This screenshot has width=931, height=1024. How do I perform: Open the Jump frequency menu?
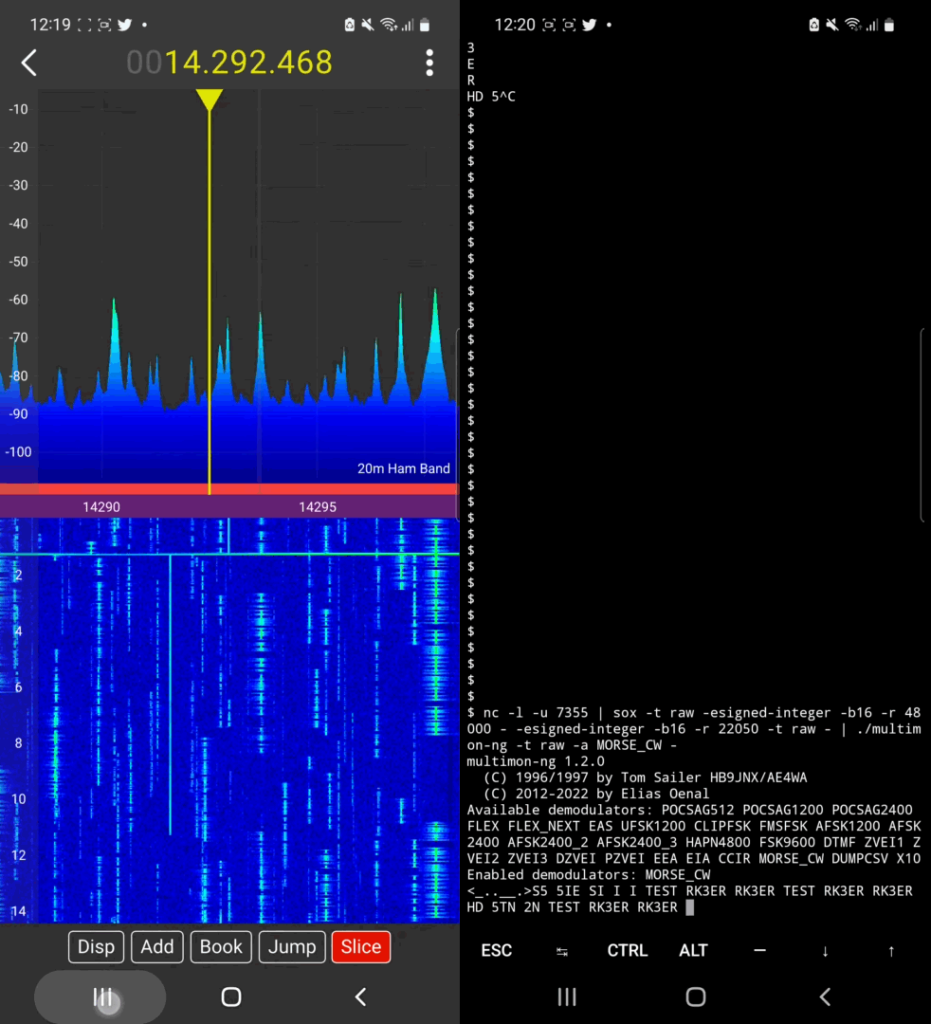(x=292, y=946)
